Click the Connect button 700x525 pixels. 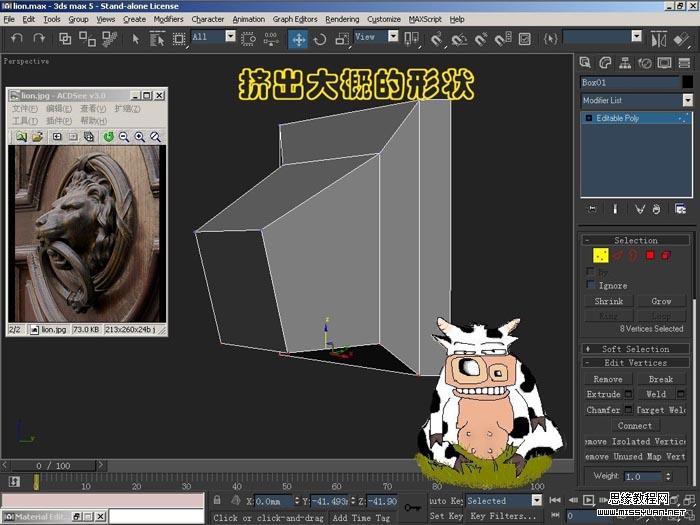635,425
